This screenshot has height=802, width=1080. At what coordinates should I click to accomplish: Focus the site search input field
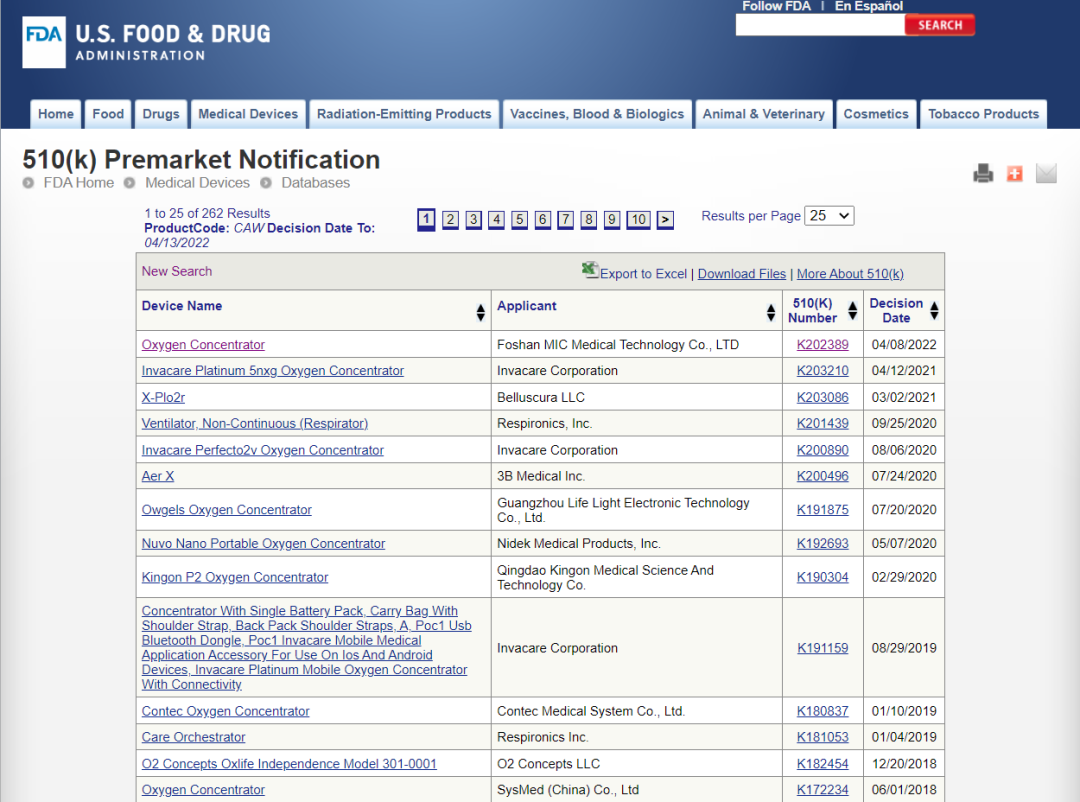(820, 25)
